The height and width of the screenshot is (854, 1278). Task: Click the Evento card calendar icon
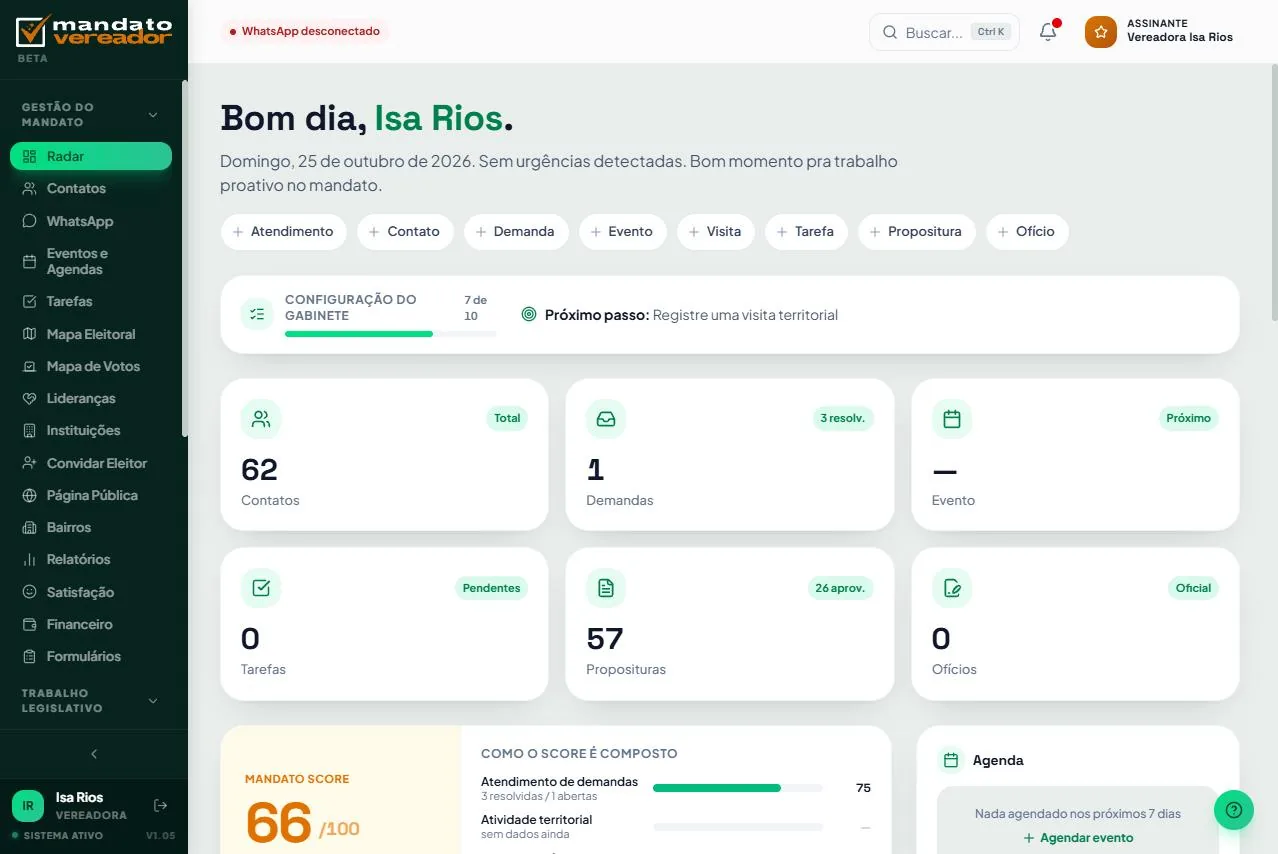tap(952, 419)
